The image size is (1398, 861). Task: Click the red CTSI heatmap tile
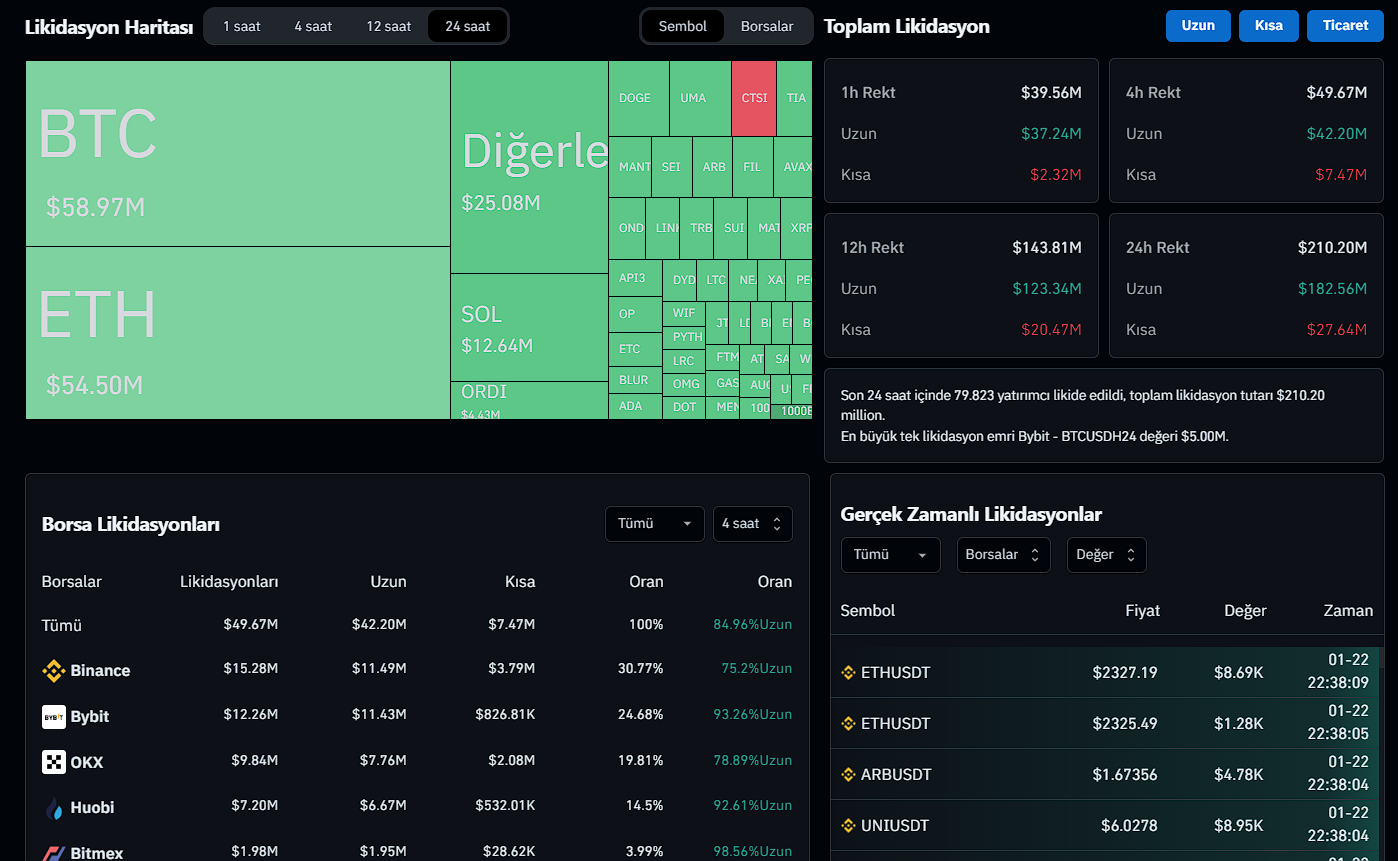754,98
